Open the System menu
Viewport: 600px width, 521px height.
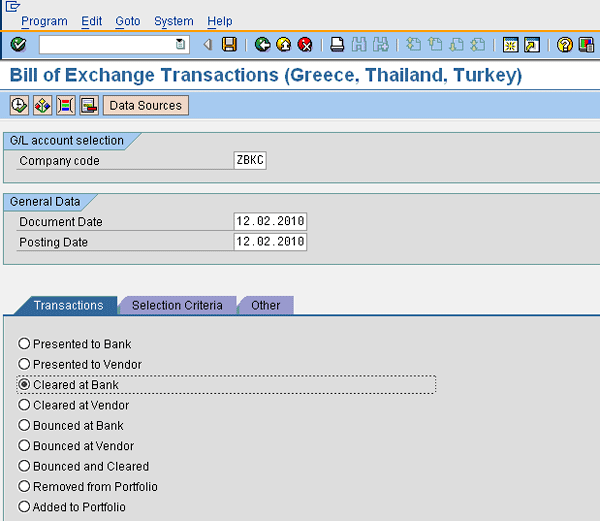click(x=174, y=21)
